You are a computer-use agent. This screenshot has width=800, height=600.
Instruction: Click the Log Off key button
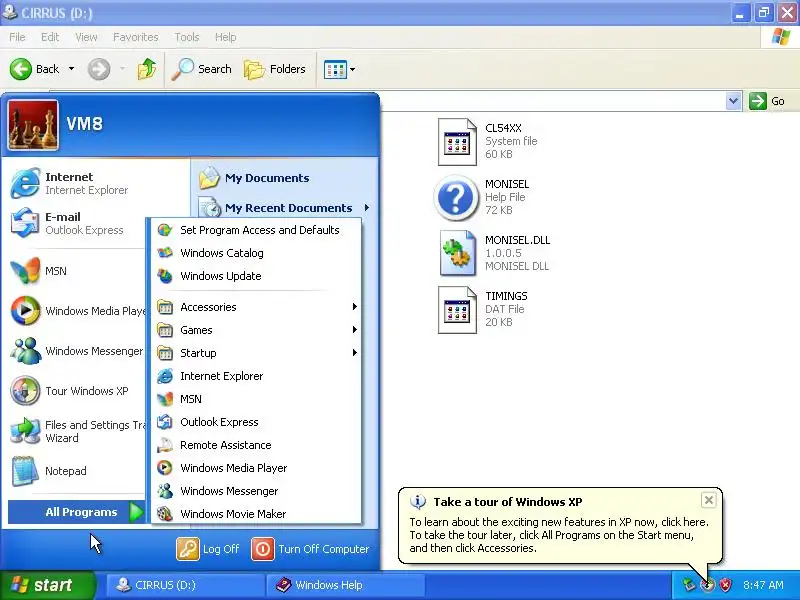pos(208,549)
